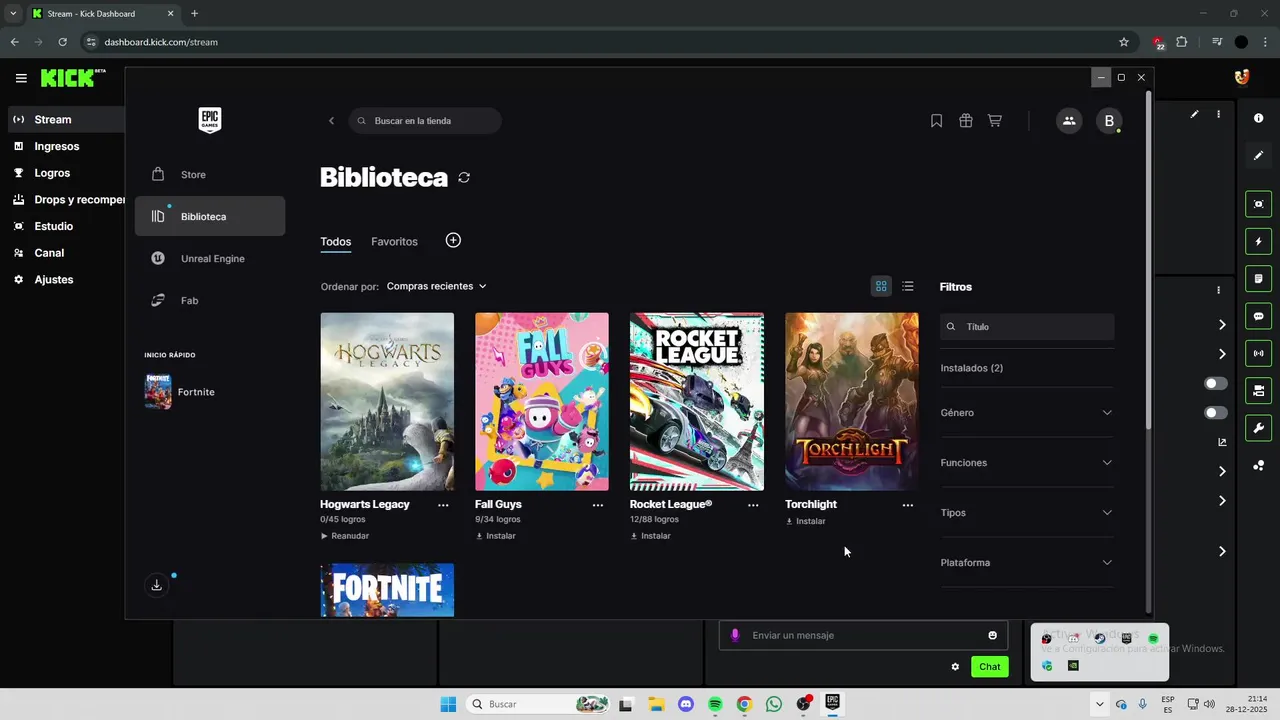Image resolution: width=1280 pixels, height=720 pixels.
Task: Open Fall Guys three-dot options menu
Action: click(598, 505)
